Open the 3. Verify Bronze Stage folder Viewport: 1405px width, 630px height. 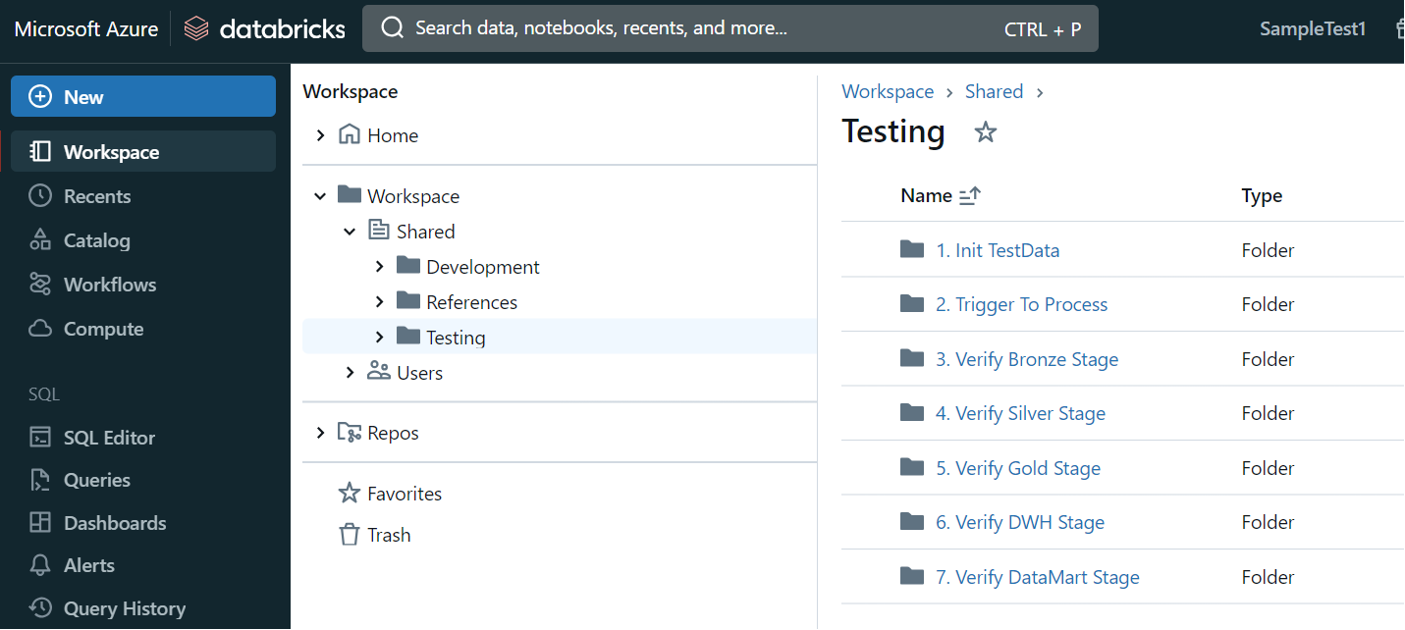tap(1026, 358)
